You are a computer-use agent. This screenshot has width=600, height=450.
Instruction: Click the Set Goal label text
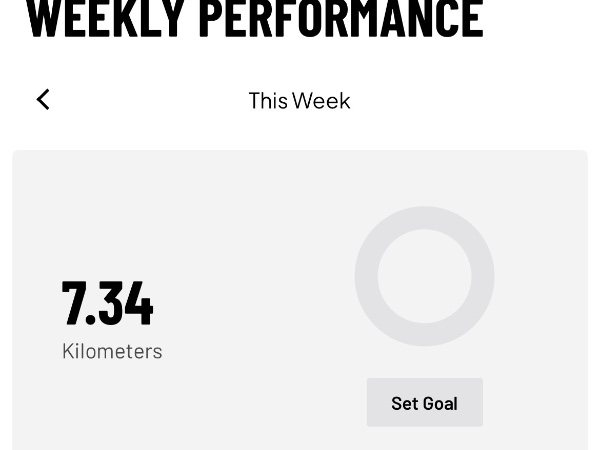(x=424, y=403)
